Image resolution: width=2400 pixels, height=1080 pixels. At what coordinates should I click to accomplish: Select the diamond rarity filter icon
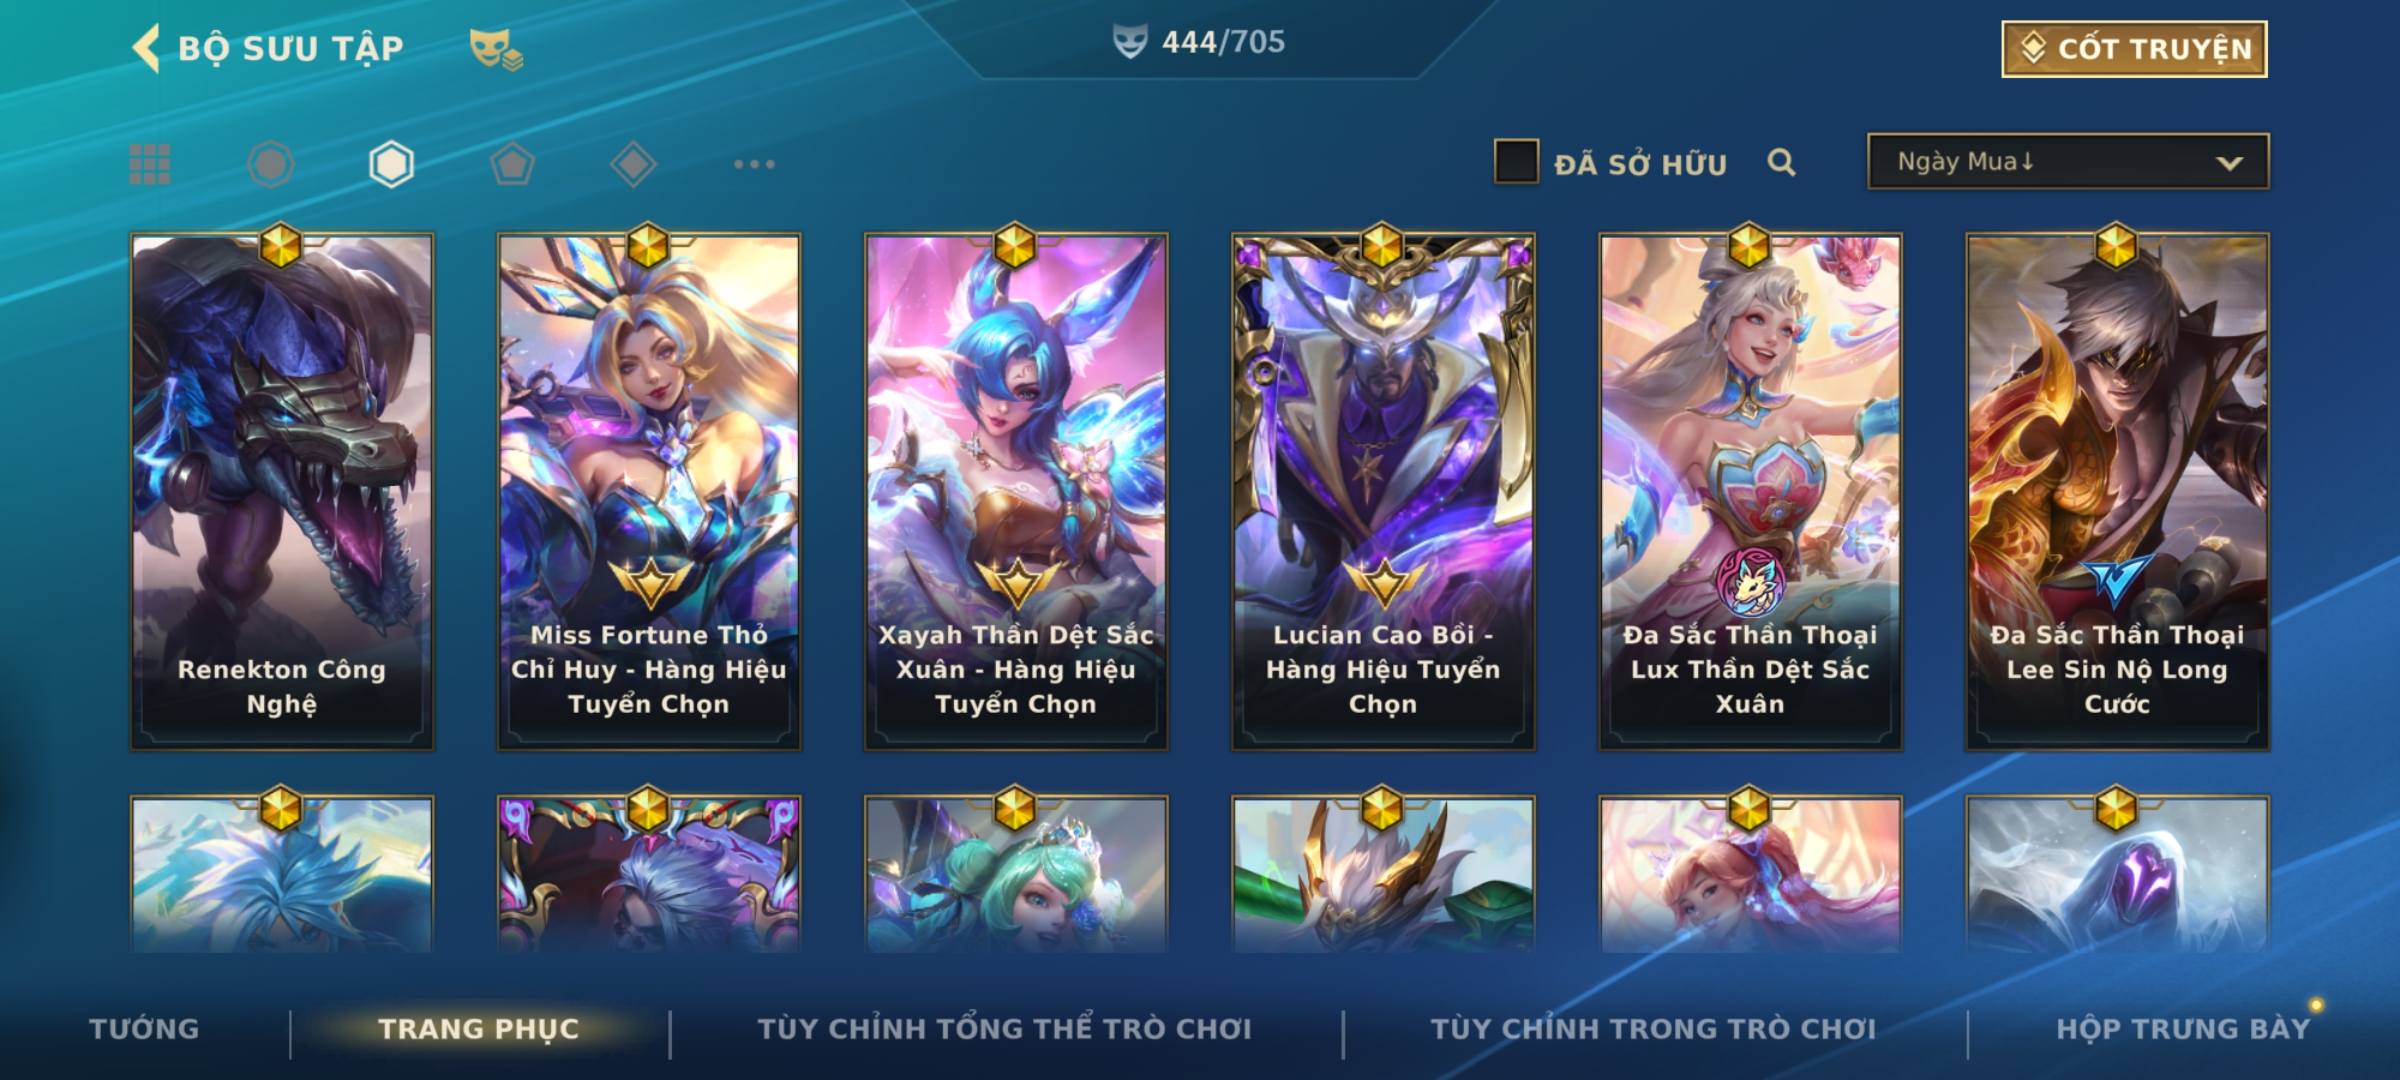coord(633,164)
